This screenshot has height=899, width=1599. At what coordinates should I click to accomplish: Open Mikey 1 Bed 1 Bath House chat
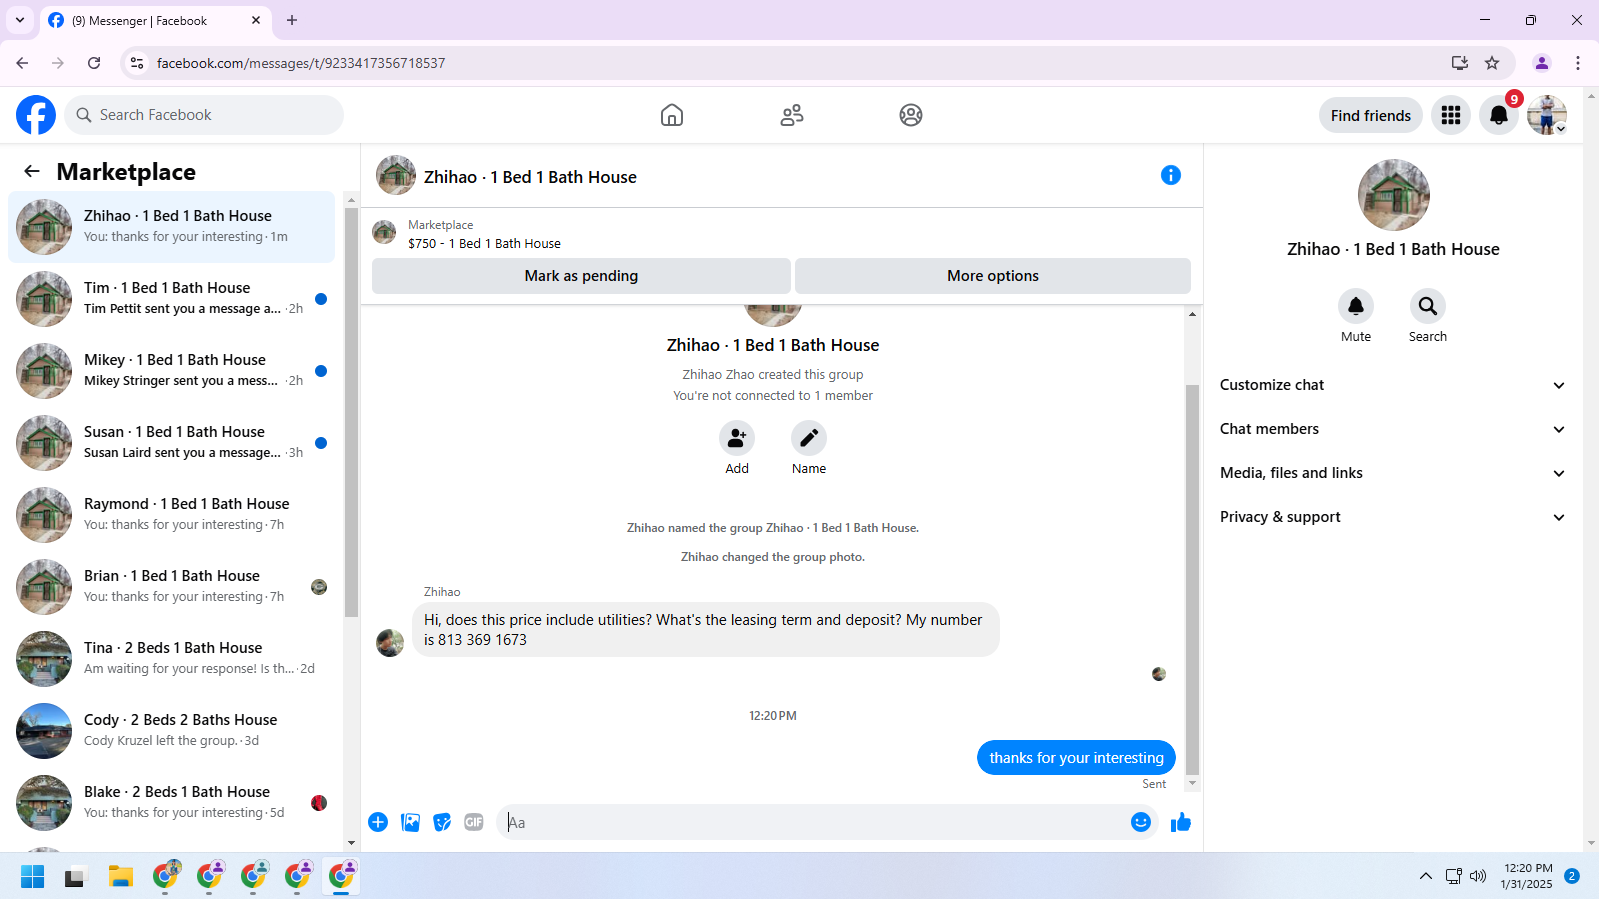(x=172, y=371)
